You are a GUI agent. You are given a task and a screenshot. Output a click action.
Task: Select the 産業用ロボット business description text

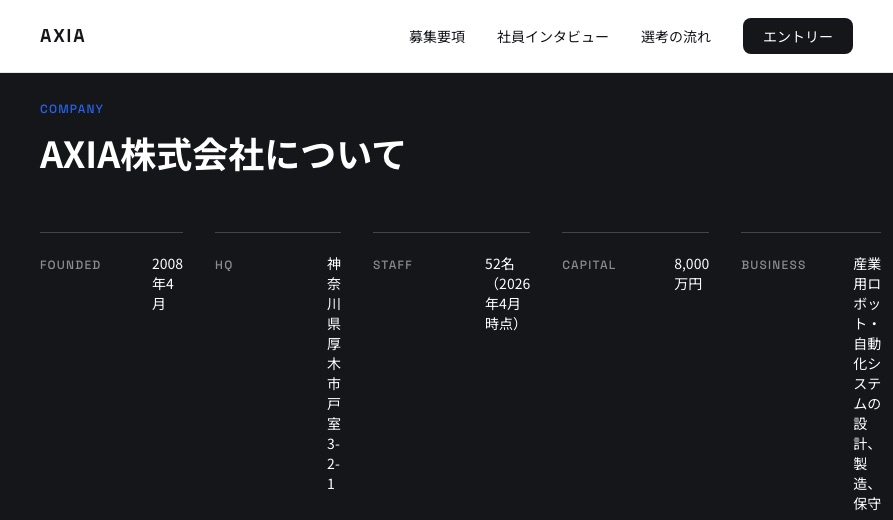[x=867, y=384]
